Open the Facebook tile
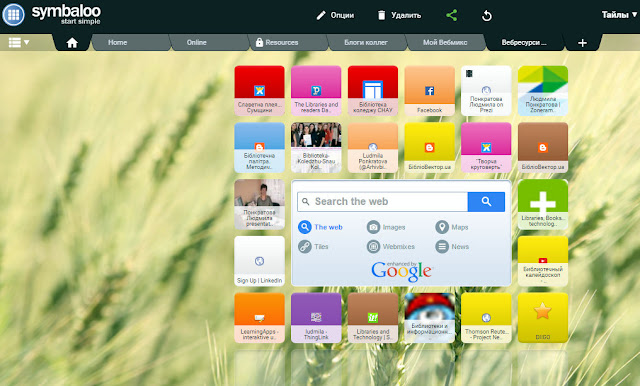The height and width of the screenshot is (386, 640). tap(430, 91)
